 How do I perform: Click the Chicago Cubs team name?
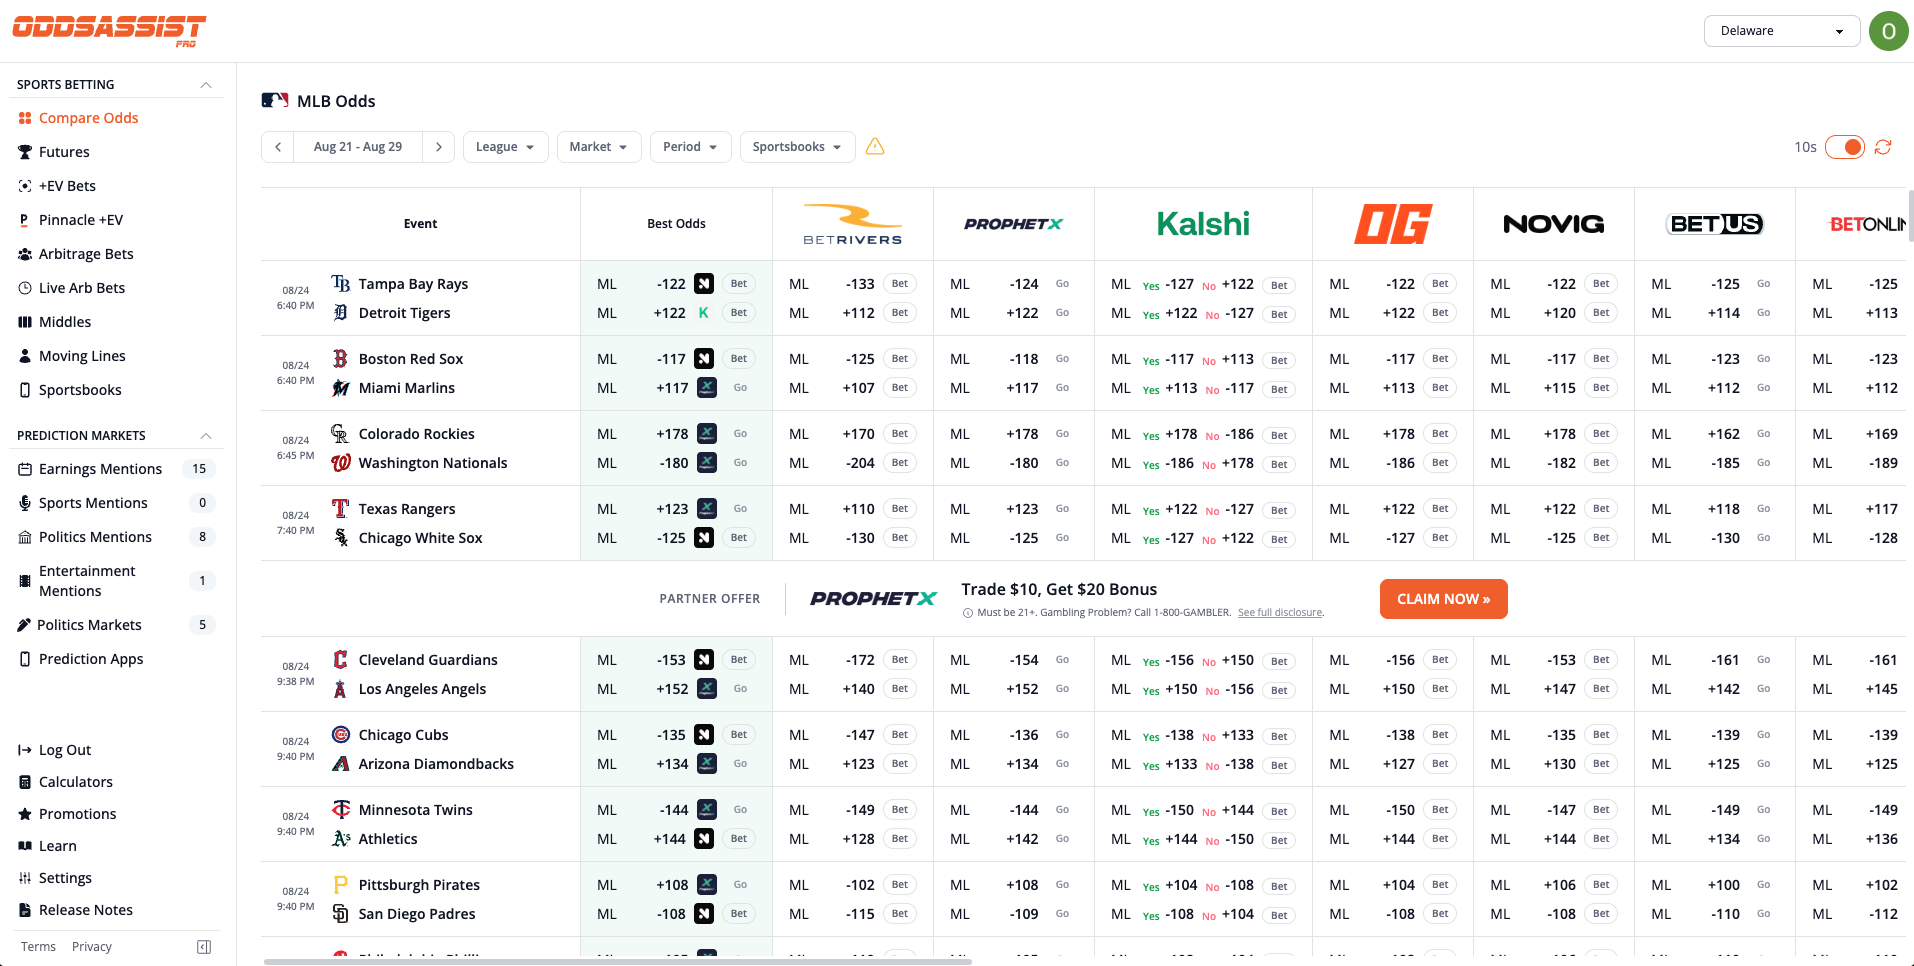click(403, 735)
